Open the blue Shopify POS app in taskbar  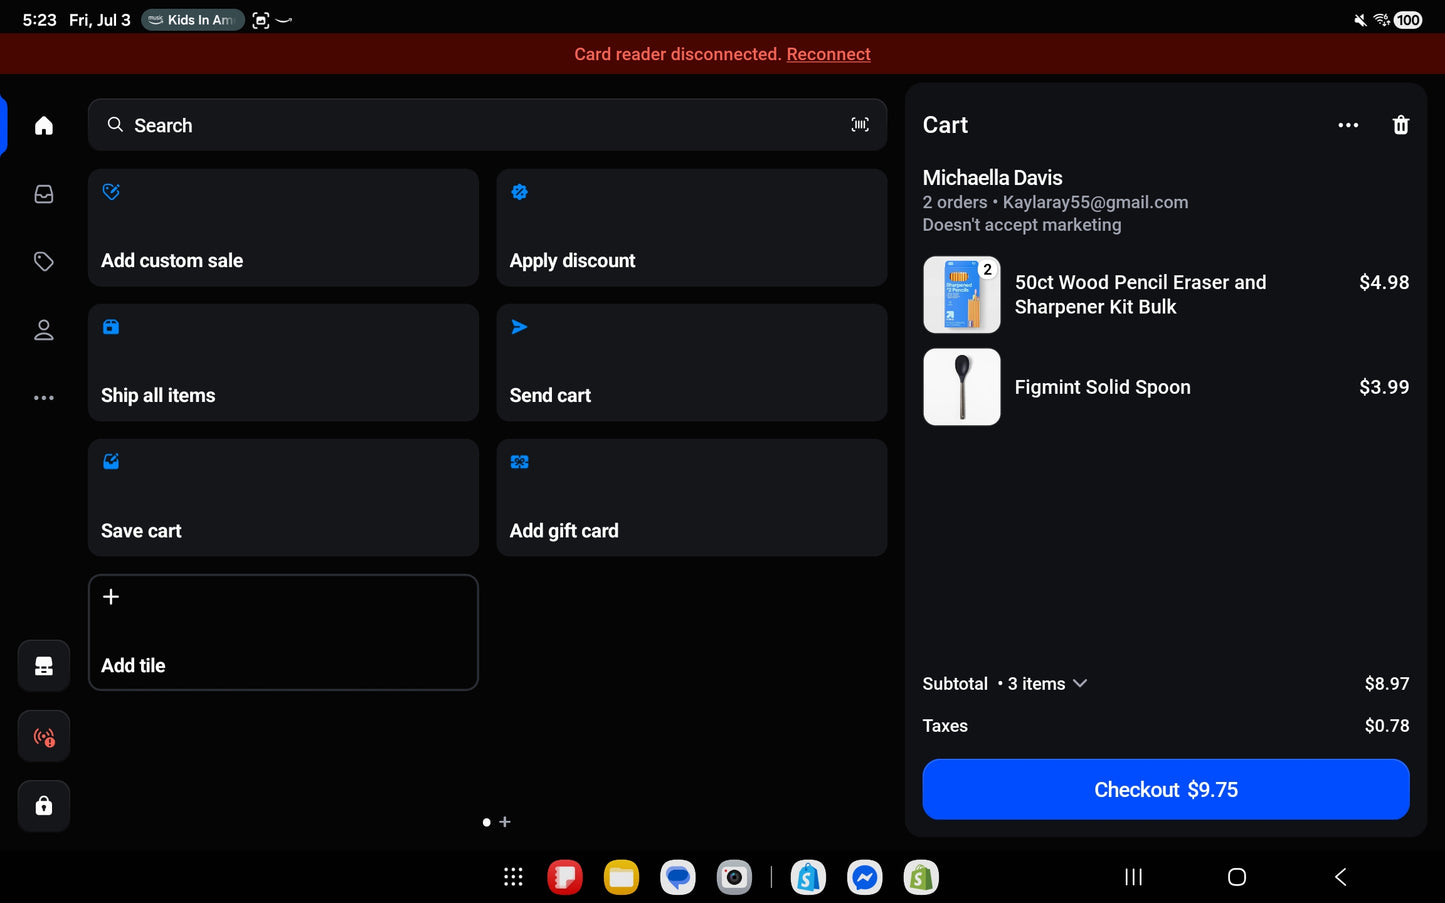(808, 877)
